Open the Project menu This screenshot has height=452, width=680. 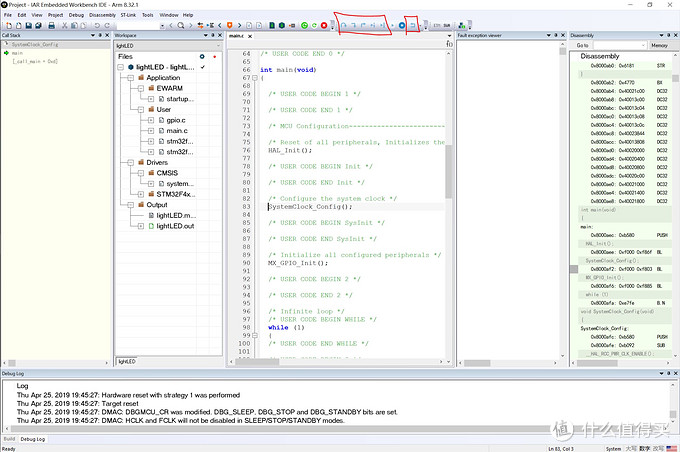coord(56,15)
